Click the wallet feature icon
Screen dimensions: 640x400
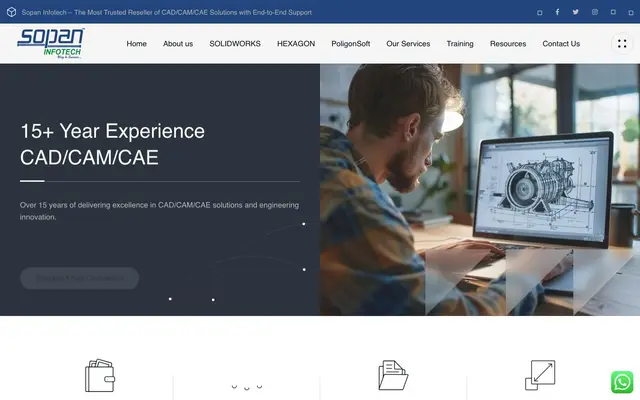point(100,376)
